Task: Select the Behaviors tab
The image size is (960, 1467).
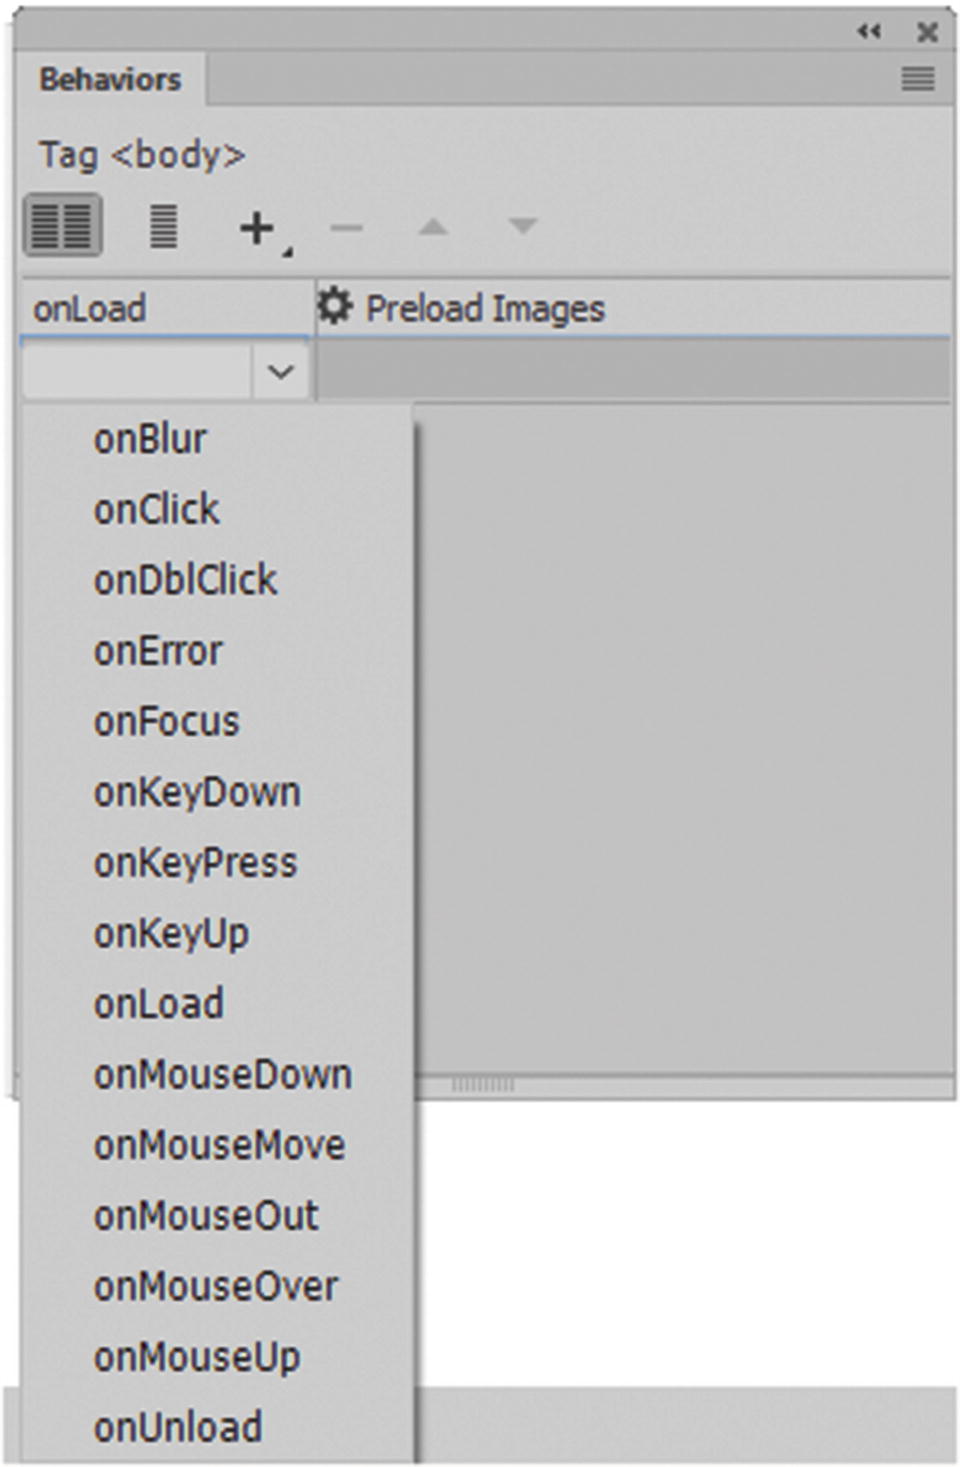Action: click(110, 79)
